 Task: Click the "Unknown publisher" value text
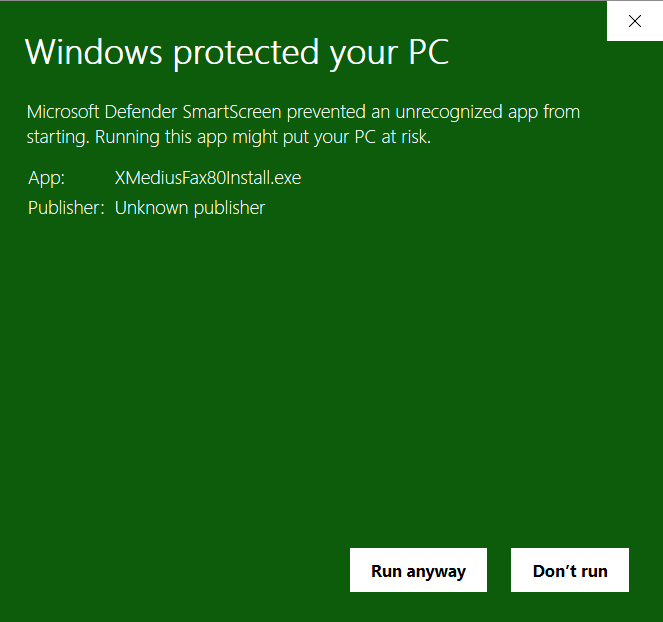coord(190,208)
